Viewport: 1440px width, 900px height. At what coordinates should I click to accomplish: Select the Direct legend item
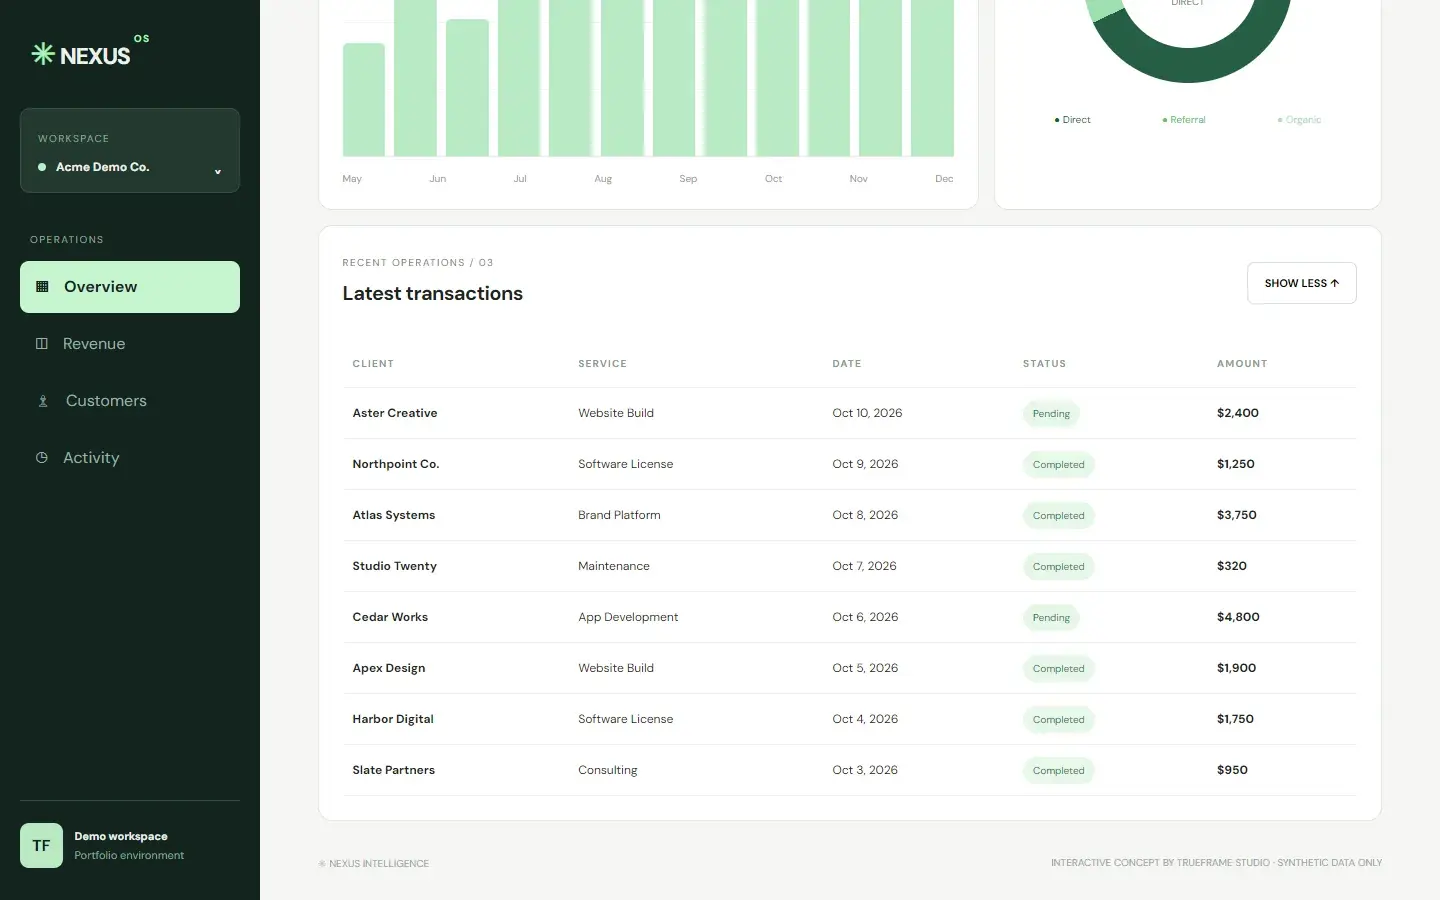point(1072,120)
